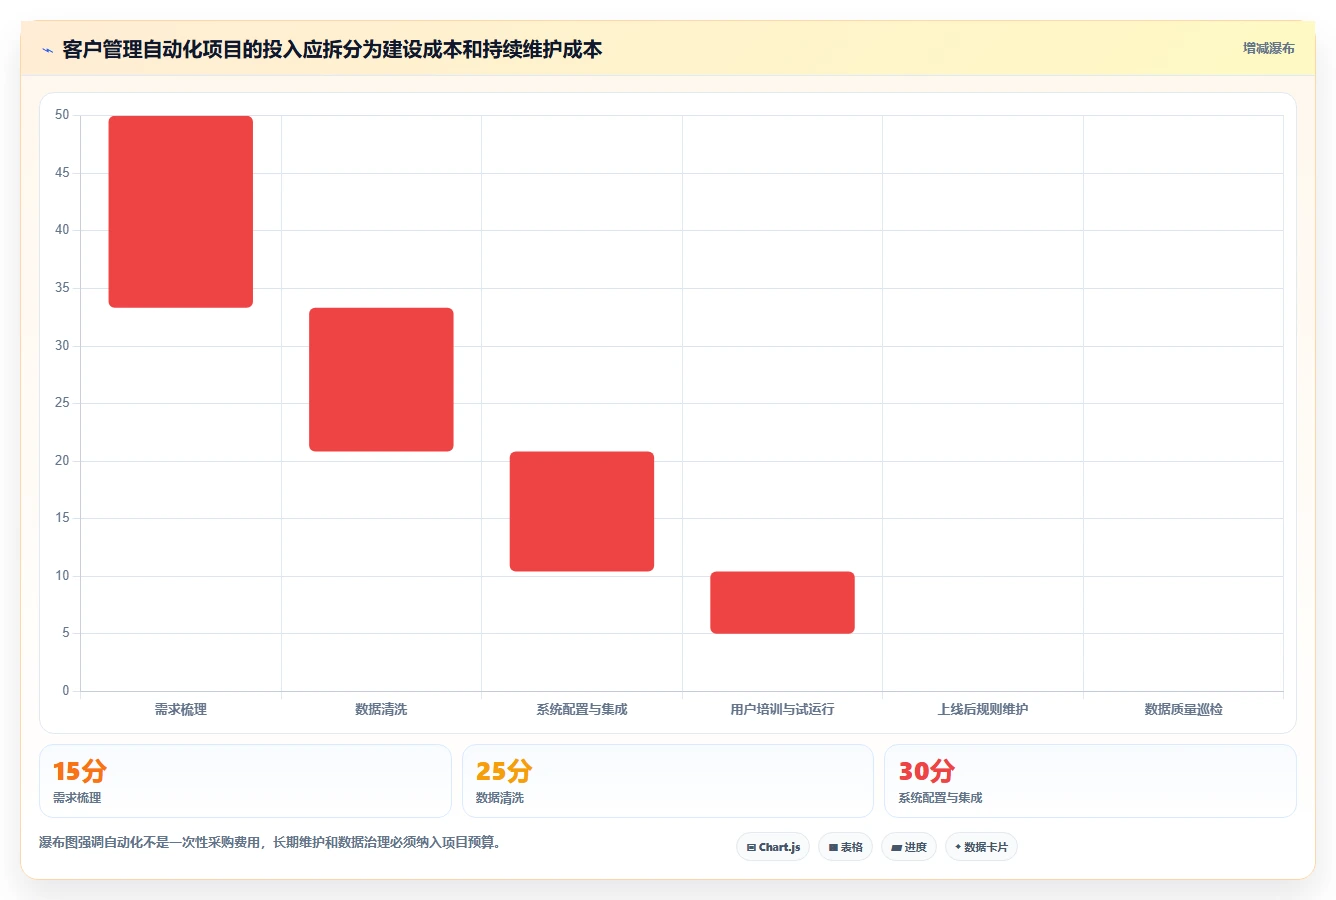1336x900 pixels.
Task: Open the 15分 需求梳理 data card
Action: tap(245, 781)
